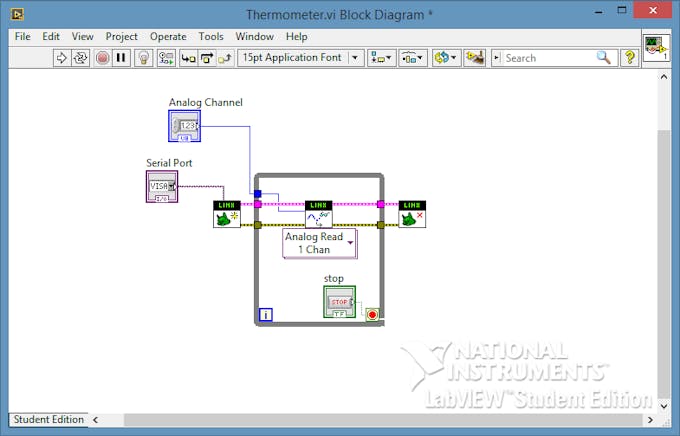Open the Operate menu
The height and width of the screenshot is (436, 680).
click(168, 37)
